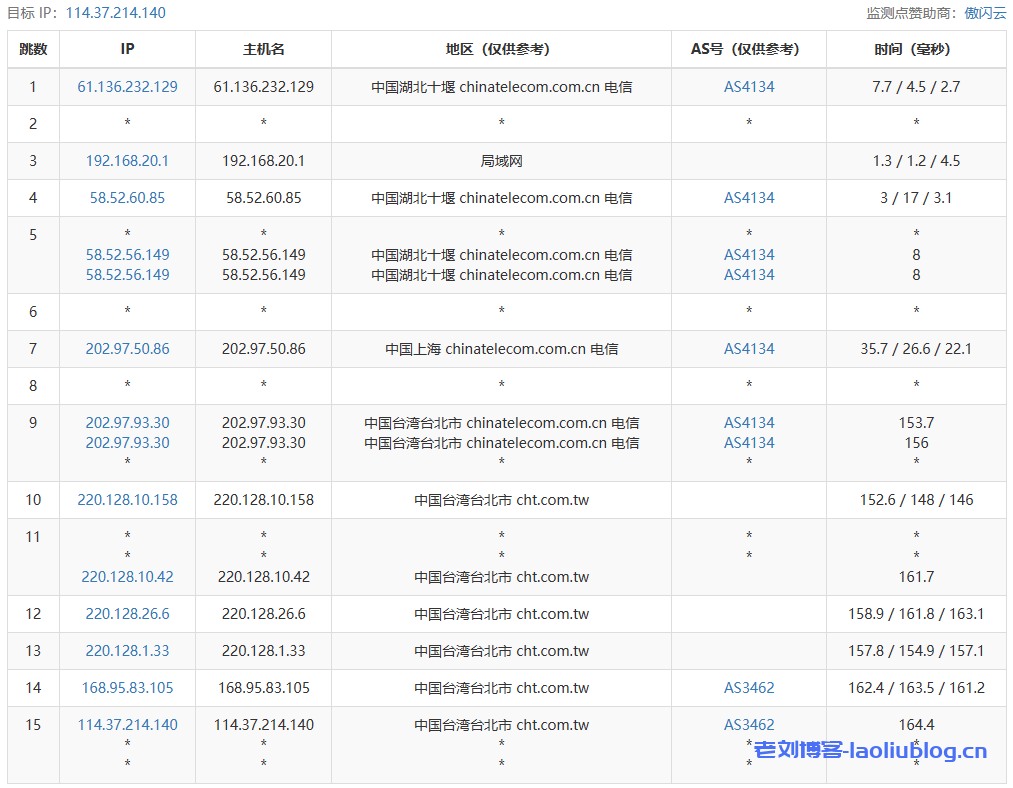This screenshot has height=788, width=1013.
Task: Open the 202.97.50.86 IP link
Action: [x=127, y=349]
